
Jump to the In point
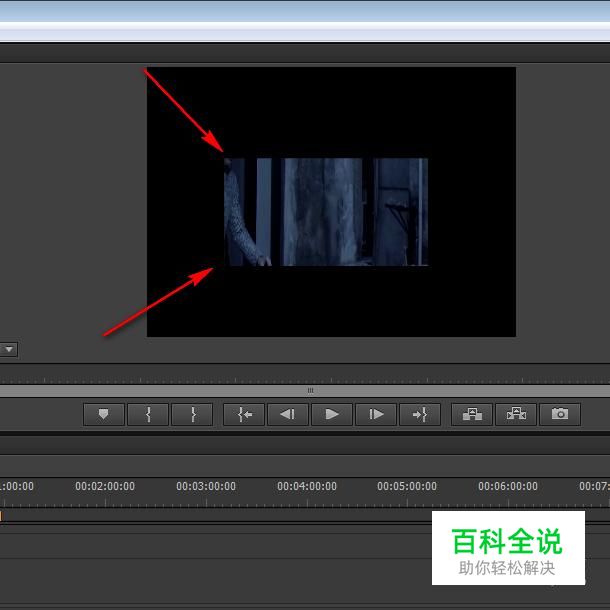244,414
